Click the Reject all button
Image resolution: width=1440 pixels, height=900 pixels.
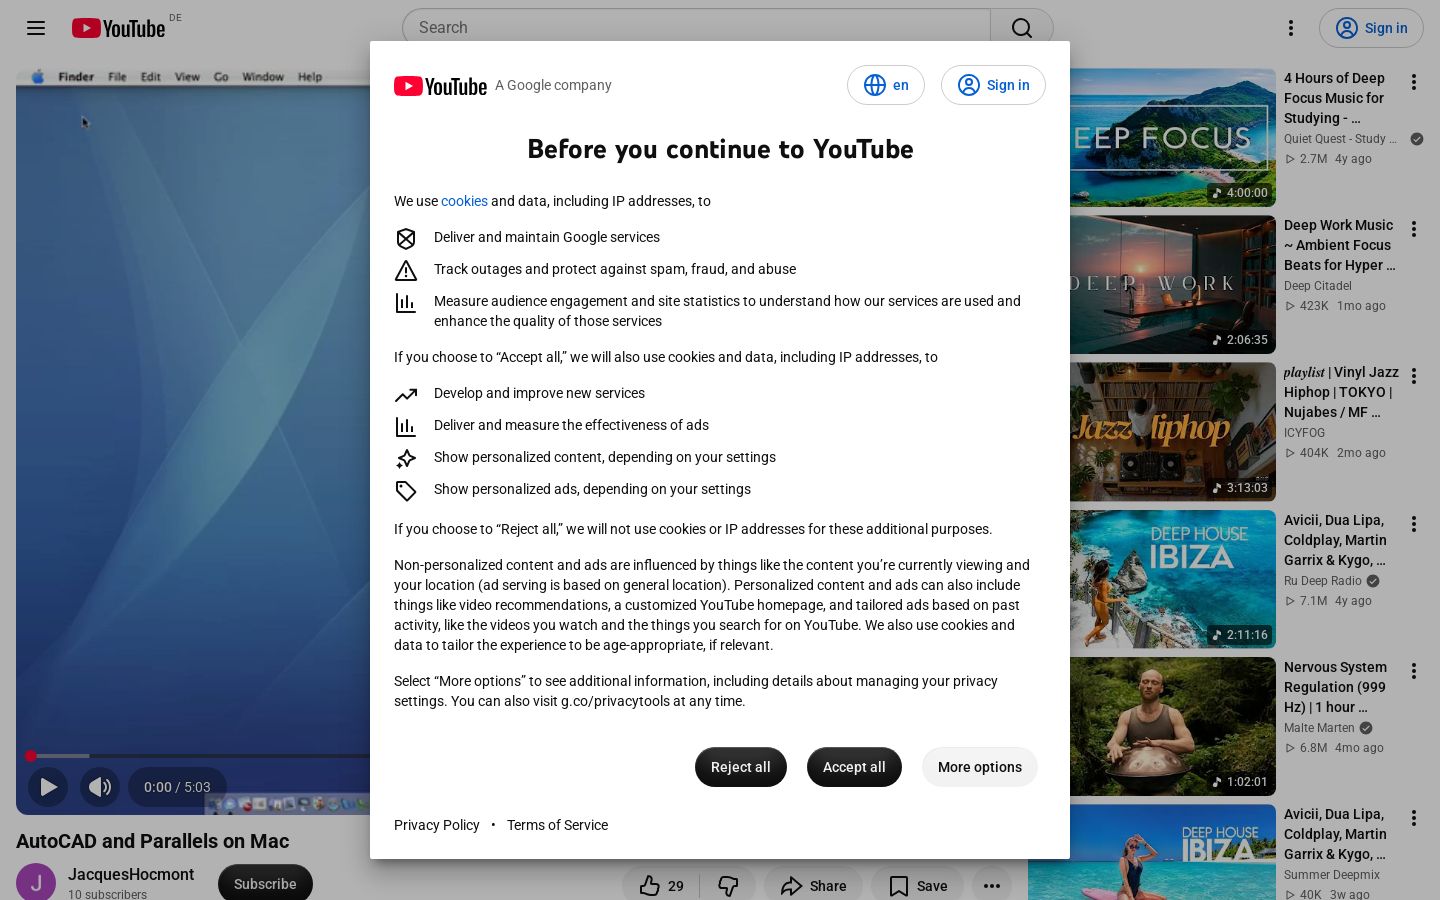tap(741, 767)
